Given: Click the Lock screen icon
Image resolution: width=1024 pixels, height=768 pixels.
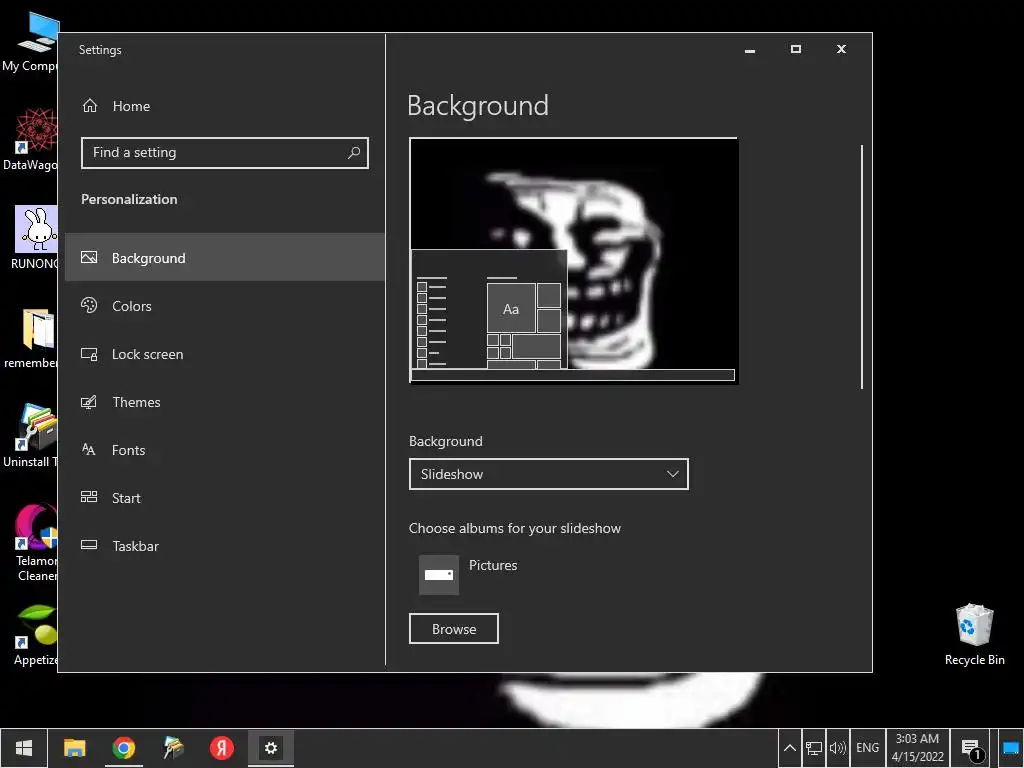Looking at the screenshot, I should [x=89, y=354].
